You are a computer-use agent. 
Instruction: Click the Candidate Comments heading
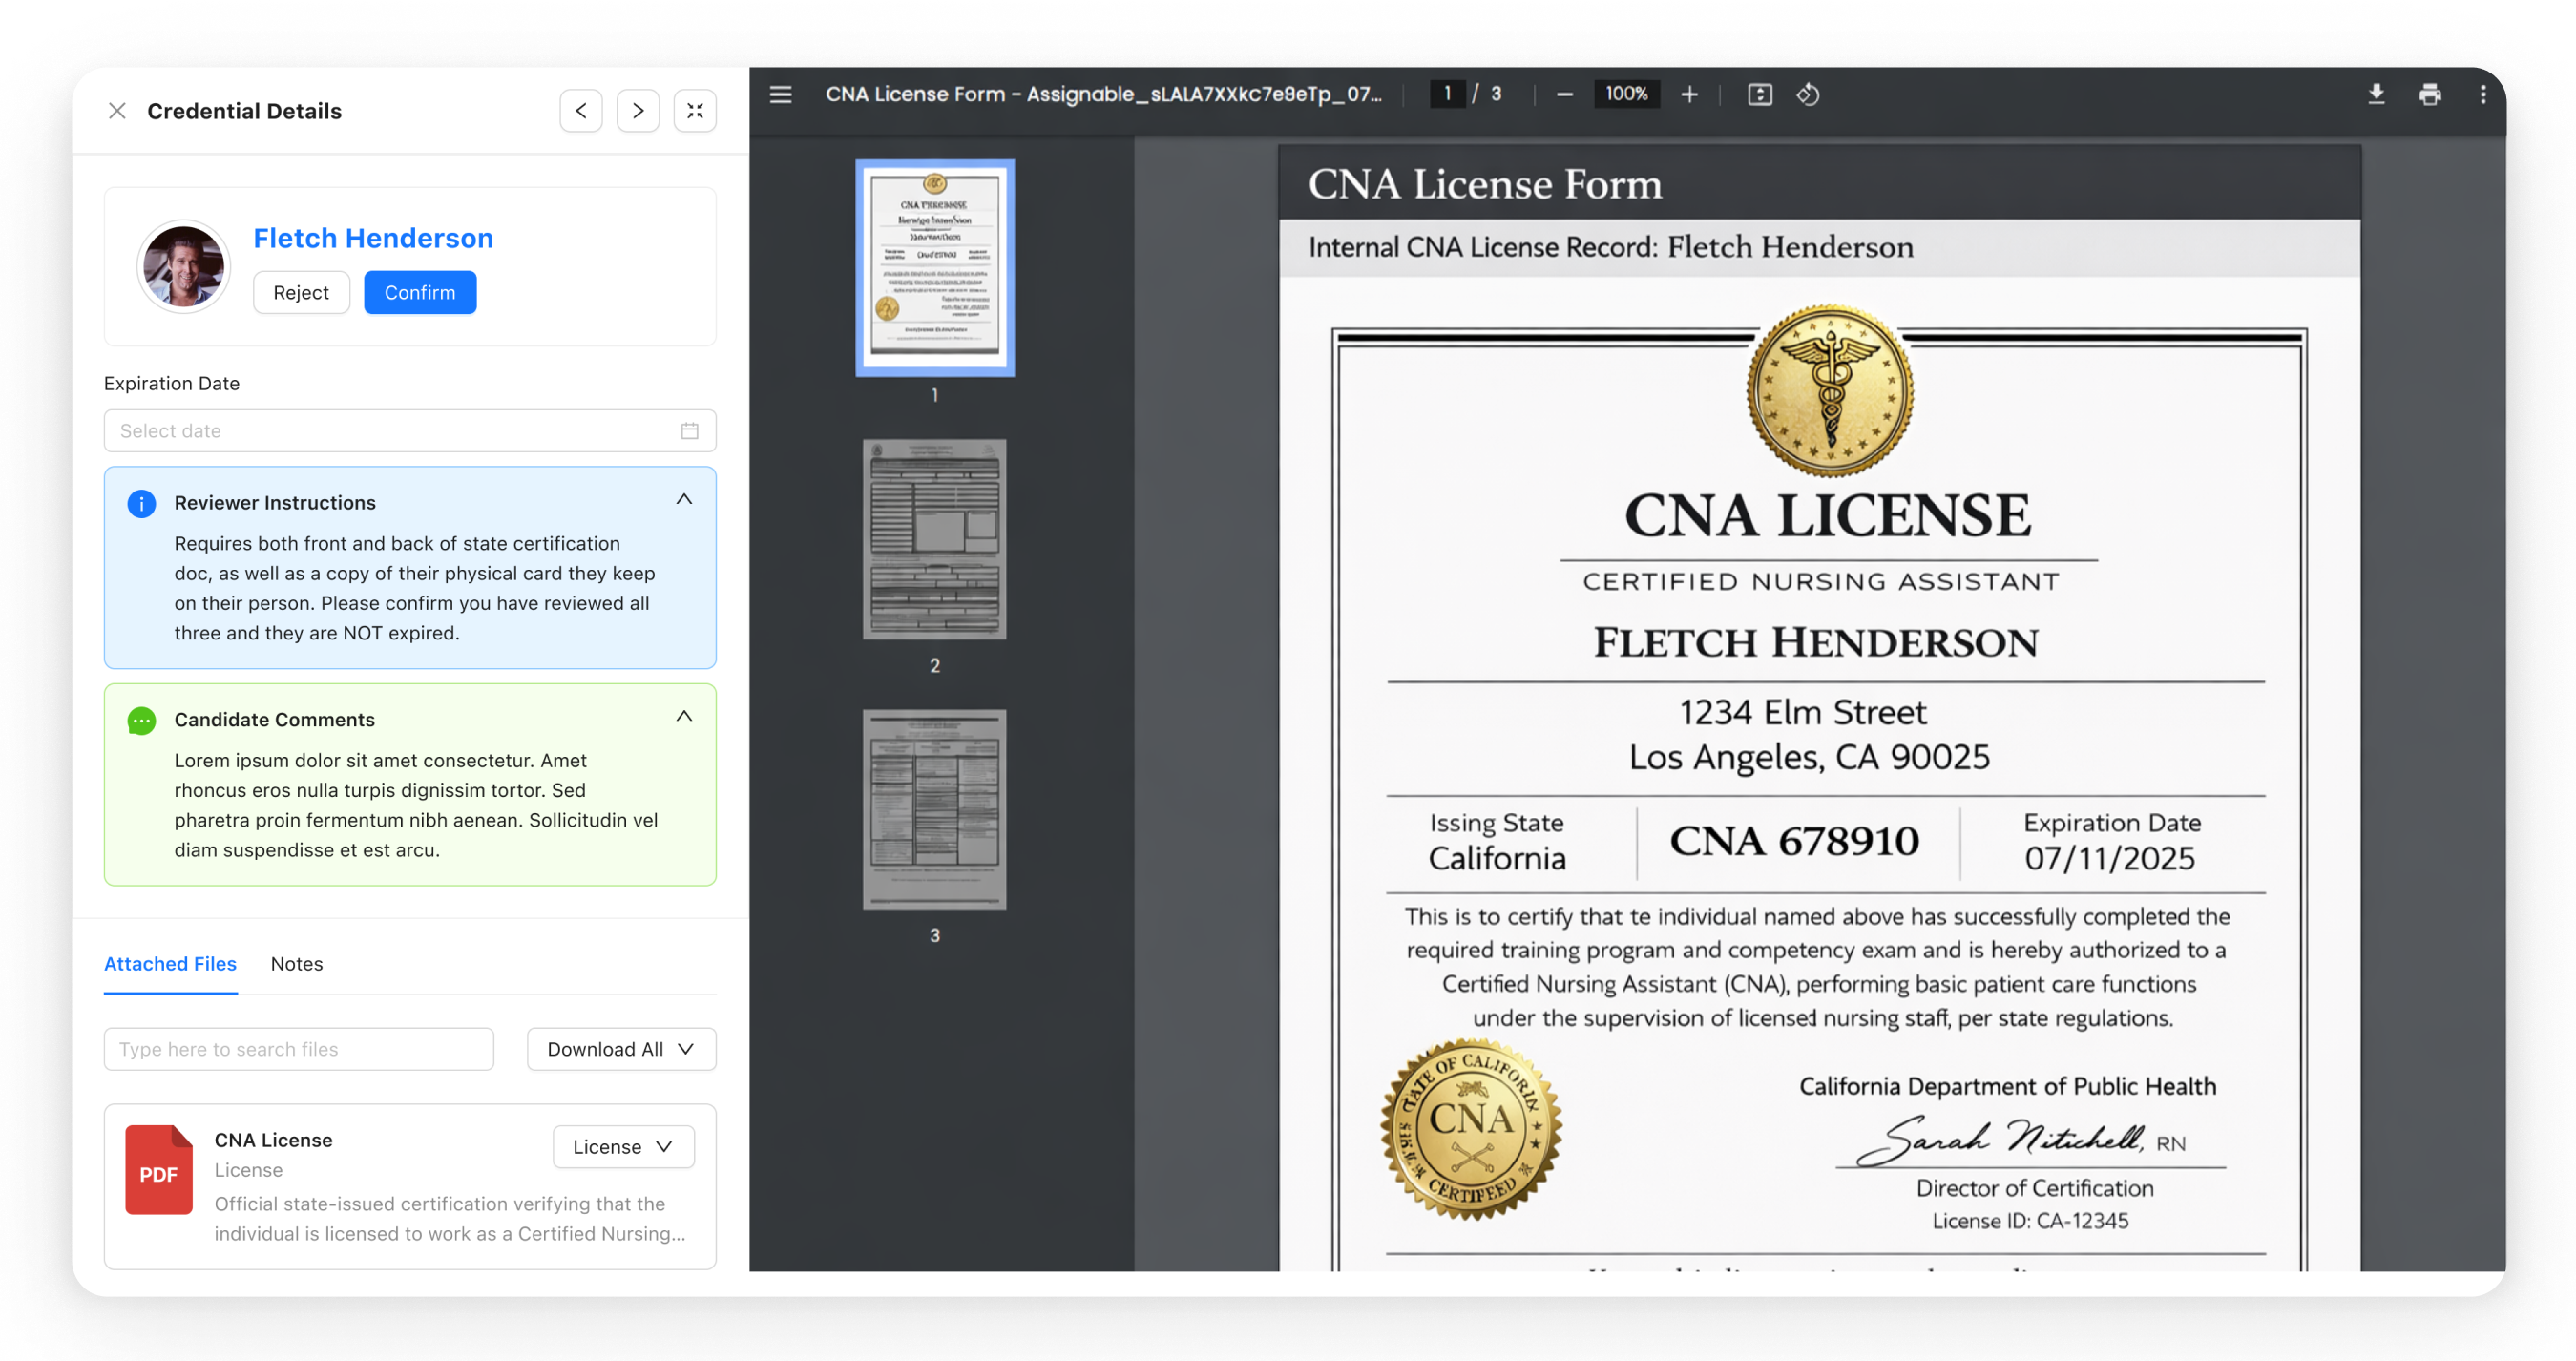pos(274,720)
